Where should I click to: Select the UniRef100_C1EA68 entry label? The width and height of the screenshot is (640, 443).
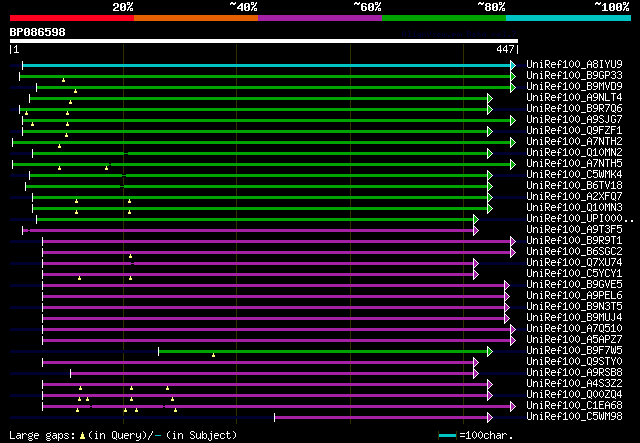[x=574, y=406]
